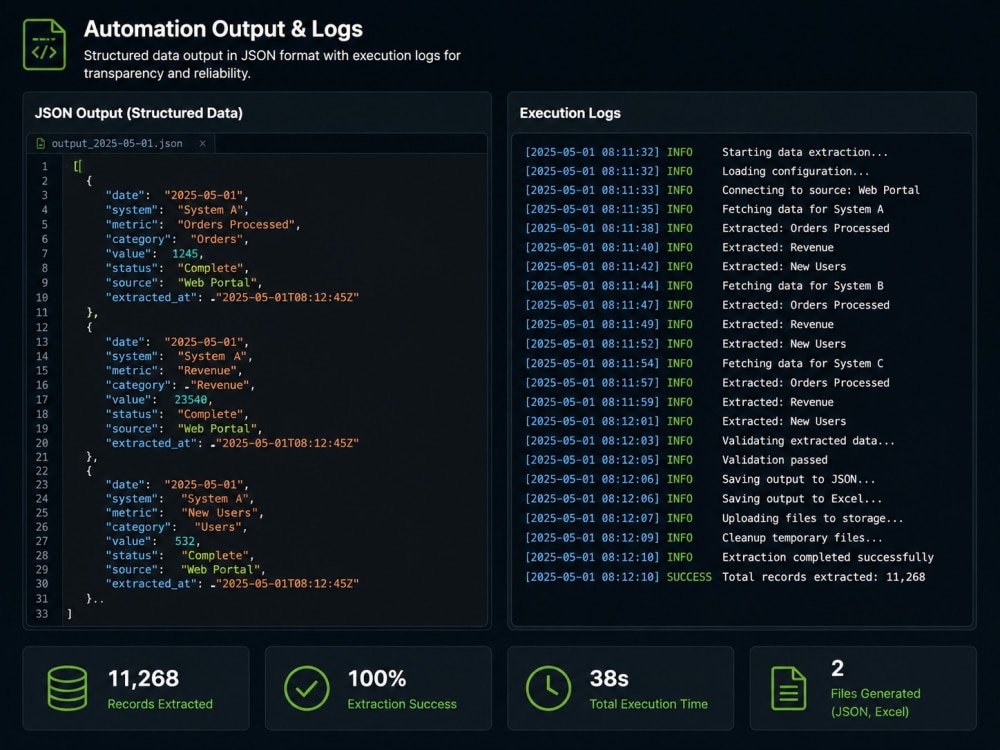Select the output_2025-05-01.json tab
The image size is (1000, 750).
point(121,143)
